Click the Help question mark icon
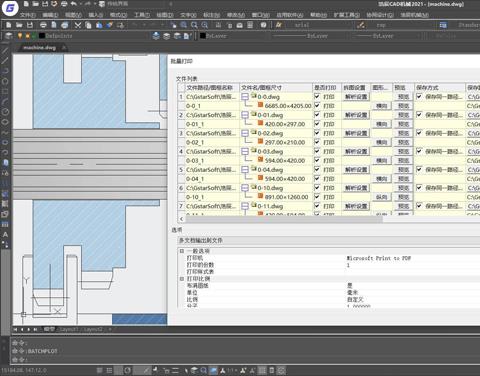This screenshot has height=376, width=480. pyautogui.click(x=263, y=25)
